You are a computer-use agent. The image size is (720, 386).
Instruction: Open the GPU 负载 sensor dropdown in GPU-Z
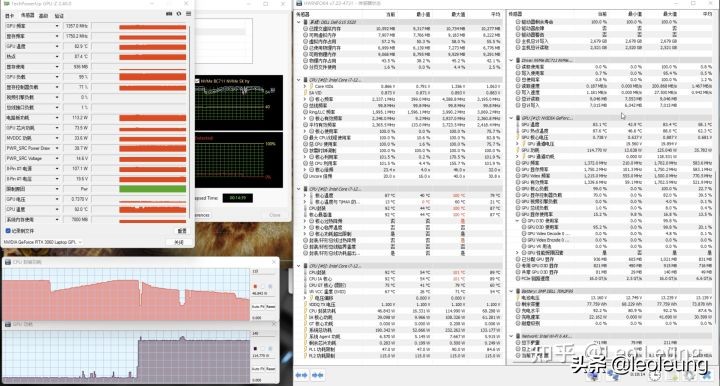click(57, 77)
